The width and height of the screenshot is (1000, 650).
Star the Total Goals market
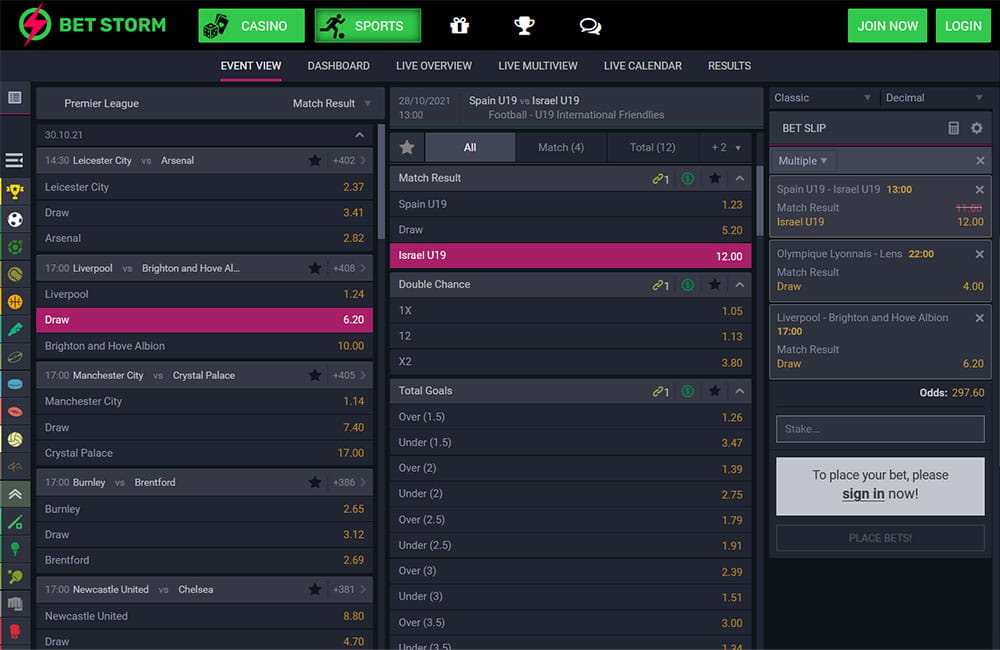tap(715, 391)
